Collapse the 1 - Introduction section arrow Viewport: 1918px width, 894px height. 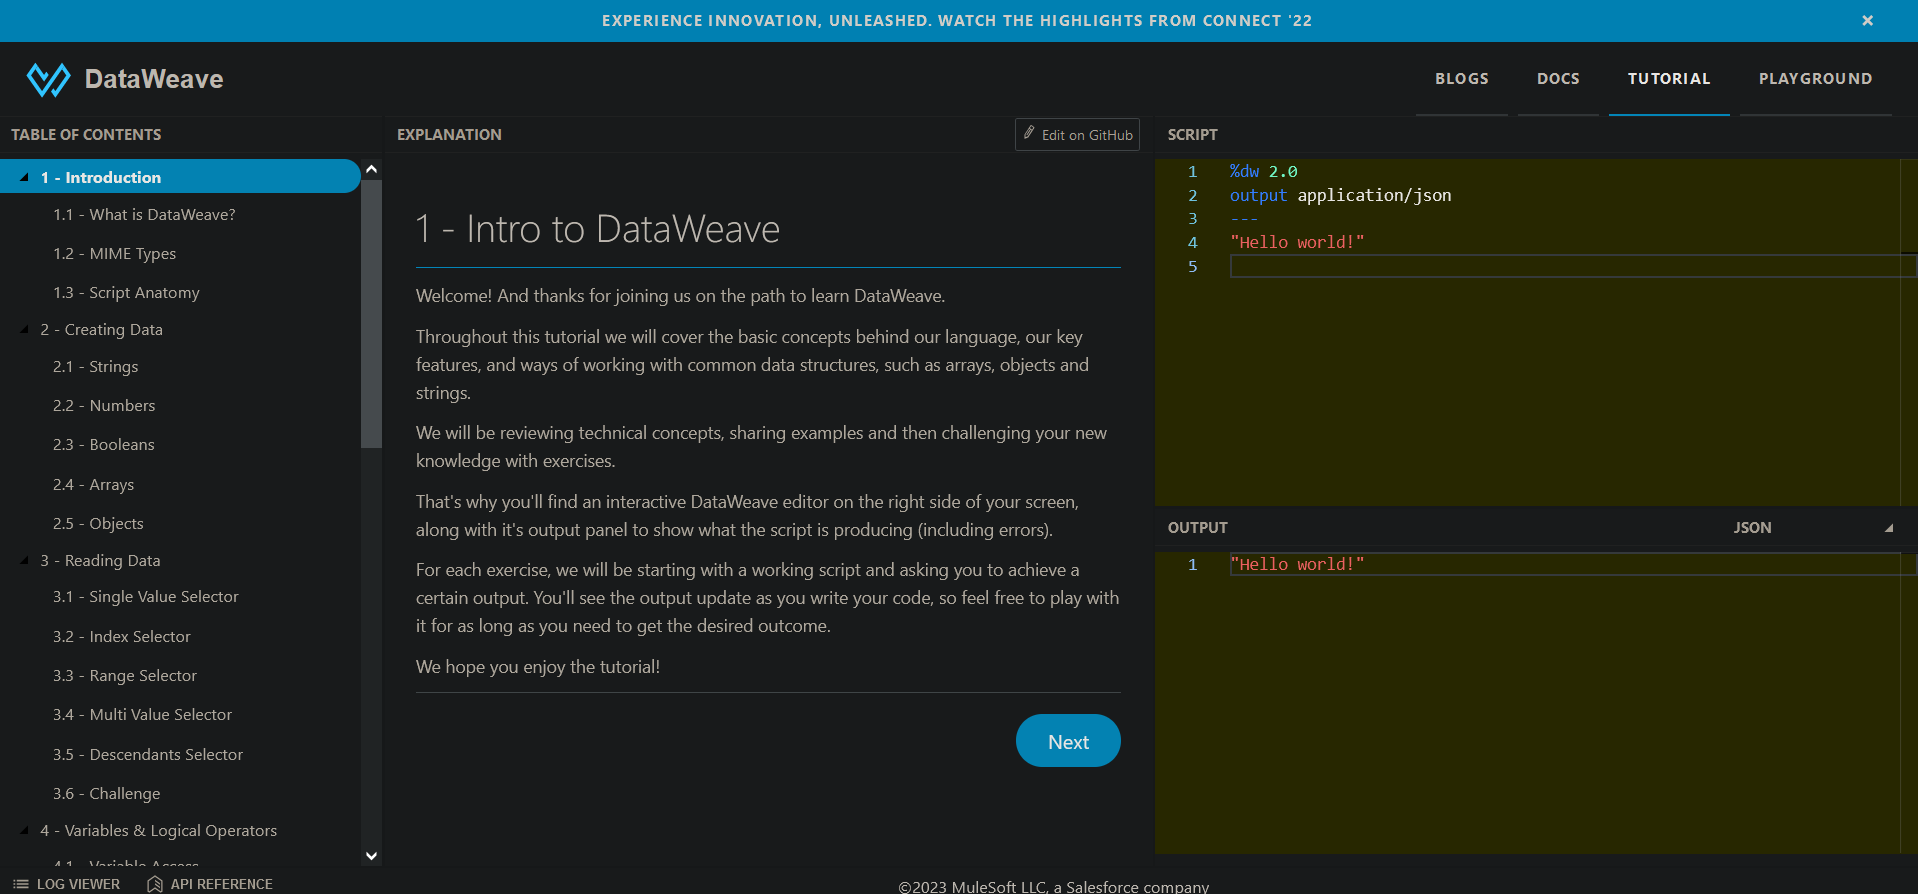coord(24,177)
